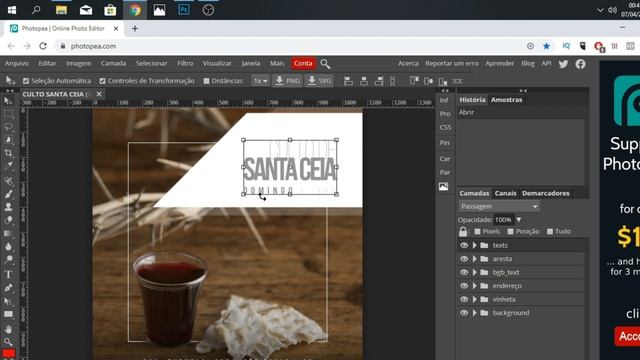
Task: Expand the endereço folder arrow
Action: pyautogui.click(x=475, y=286)
